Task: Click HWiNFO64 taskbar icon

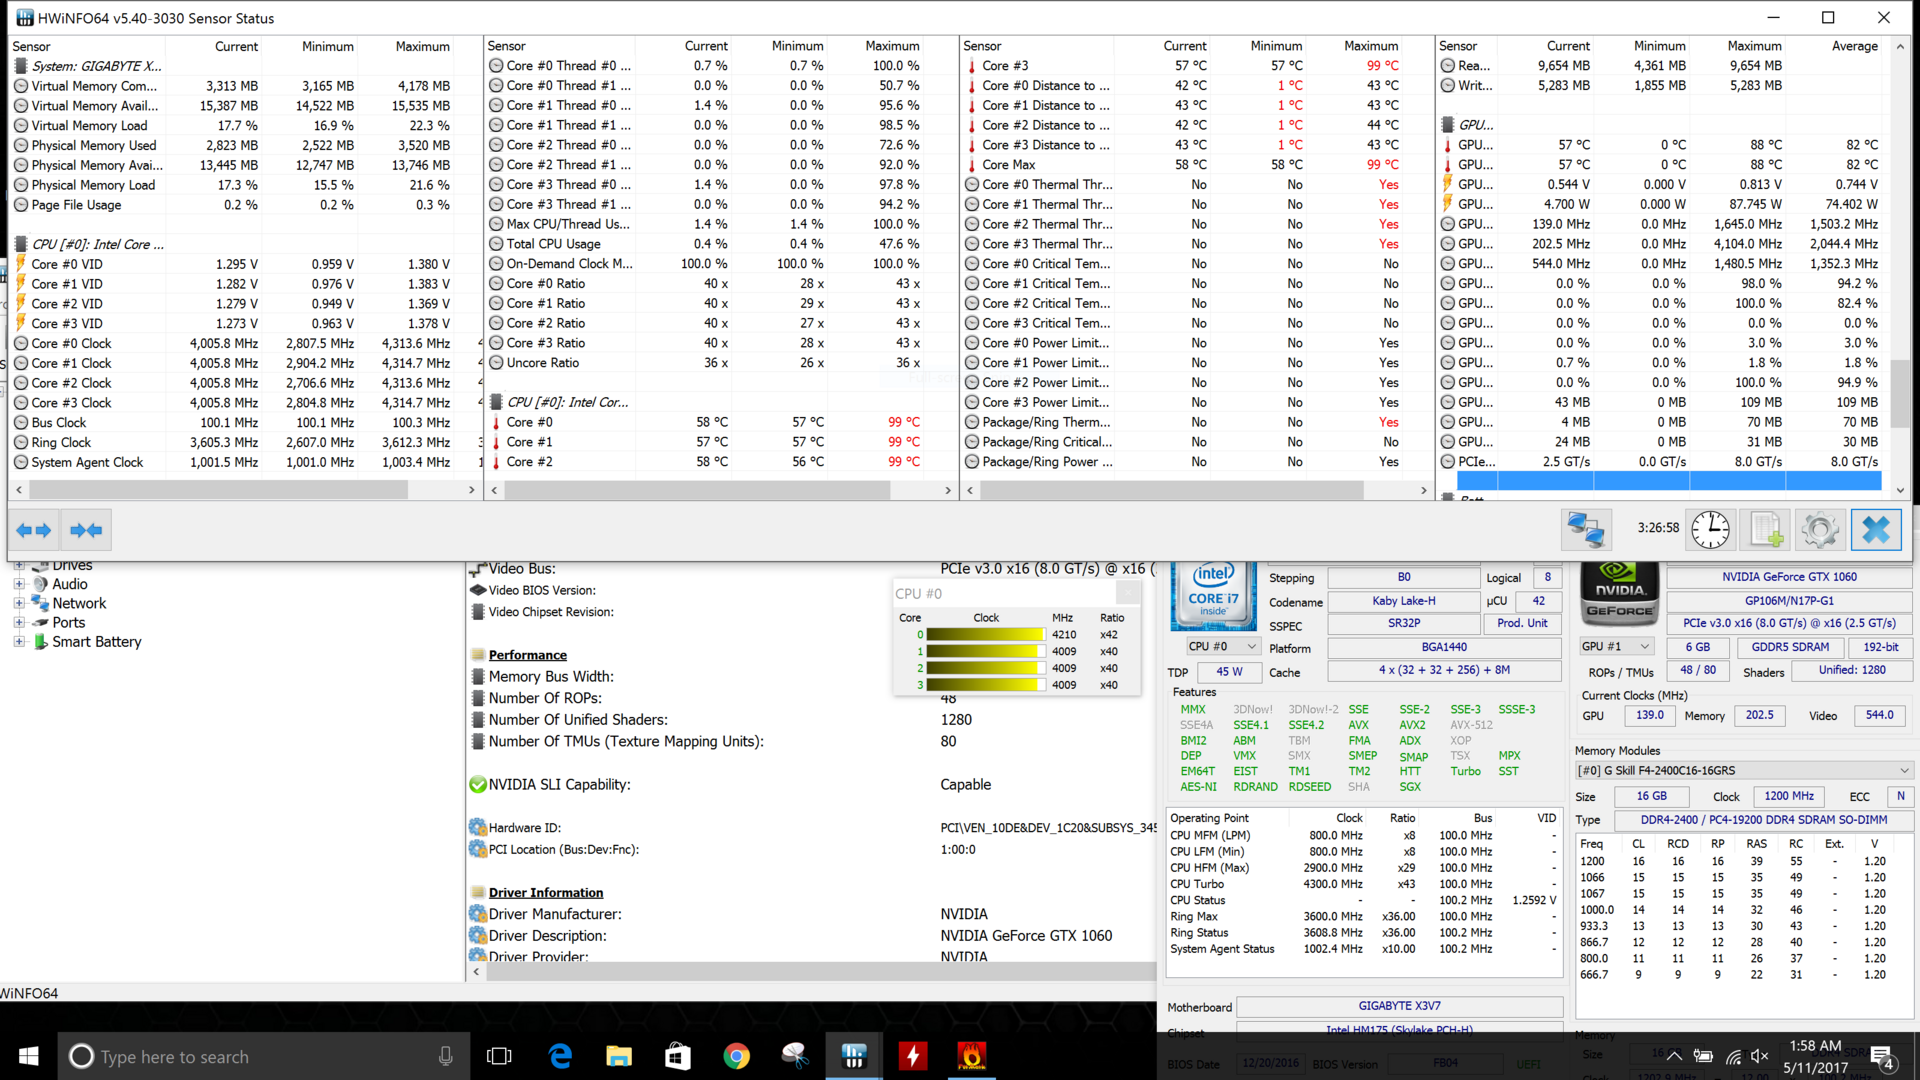Action: pos(854,1056)
